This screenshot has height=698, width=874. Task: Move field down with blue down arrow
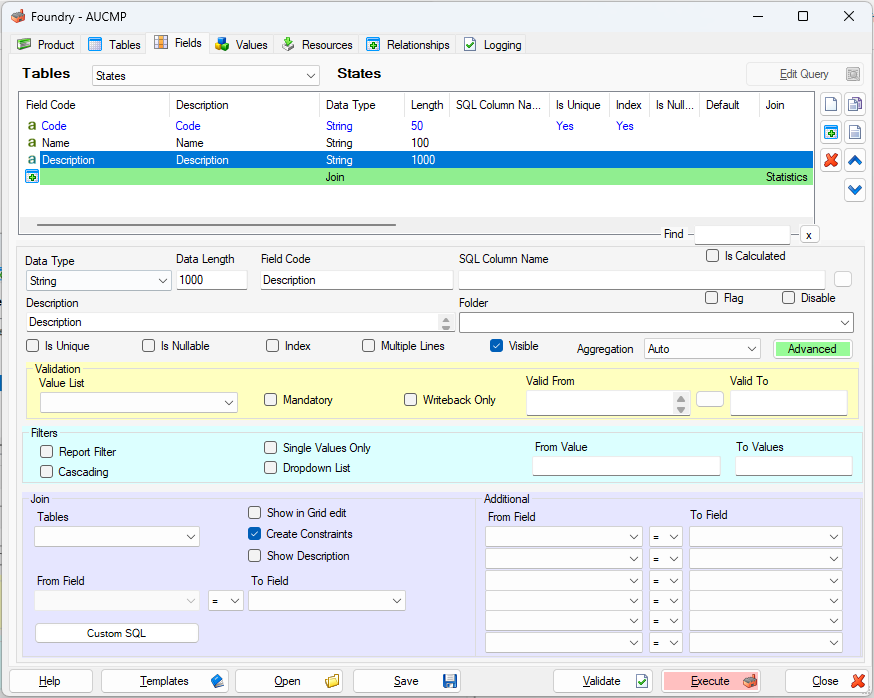[854, 190]
